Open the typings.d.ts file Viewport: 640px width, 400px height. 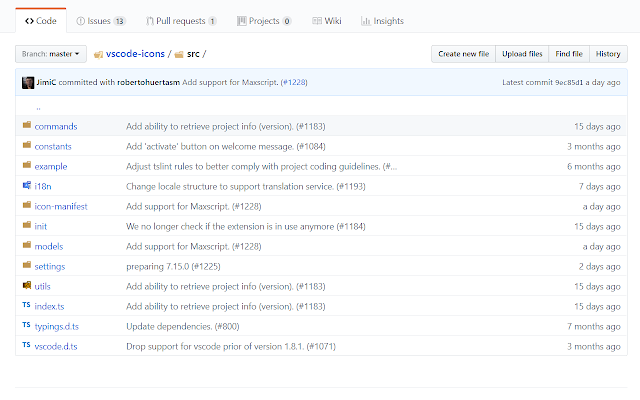click(x=57, y=327)
